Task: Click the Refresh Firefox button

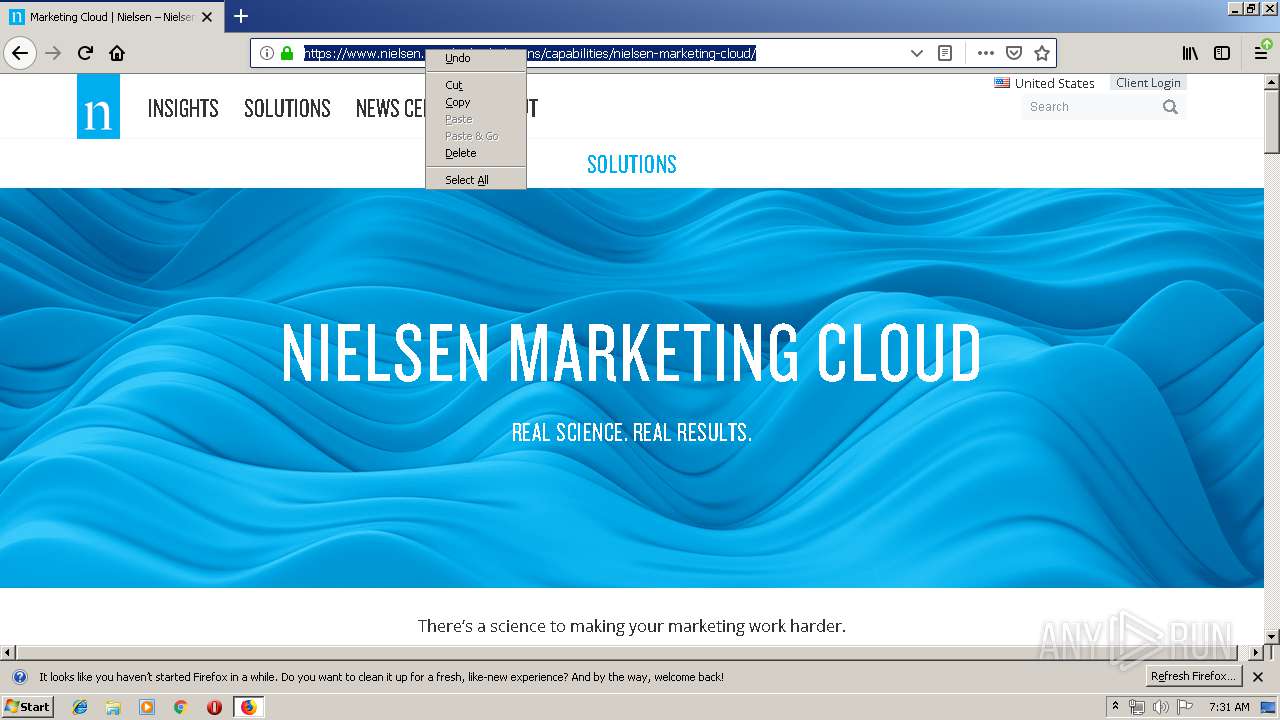Action: pos(1194,676)
